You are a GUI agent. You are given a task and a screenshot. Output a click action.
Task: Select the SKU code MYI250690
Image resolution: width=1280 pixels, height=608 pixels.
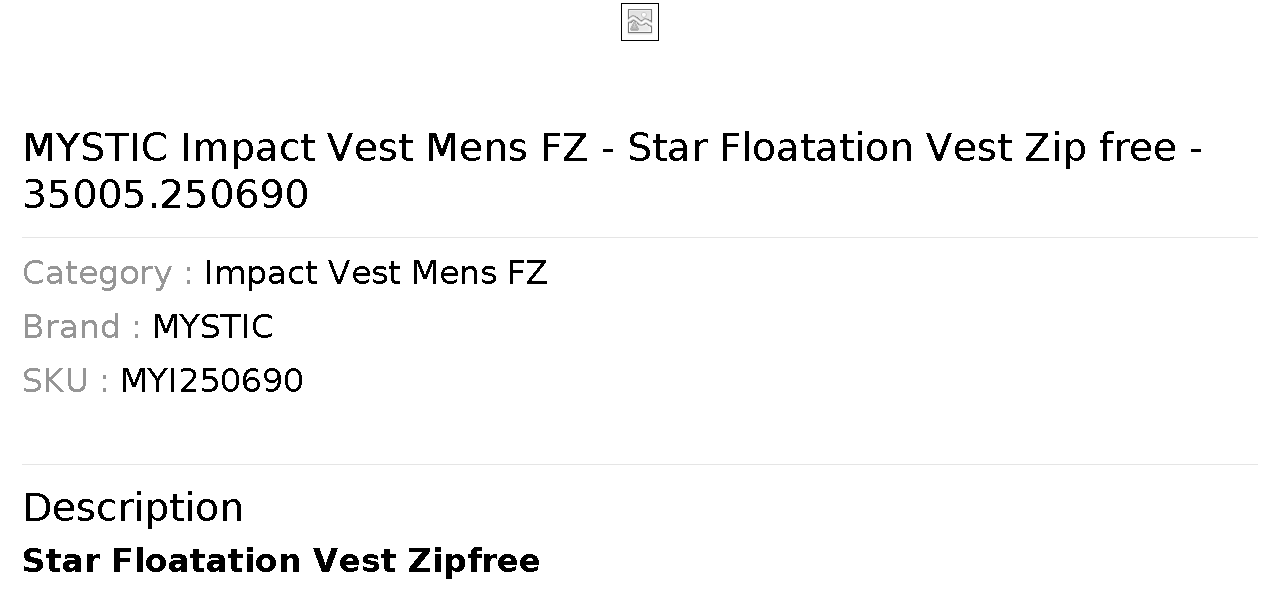tap(211, 381)
